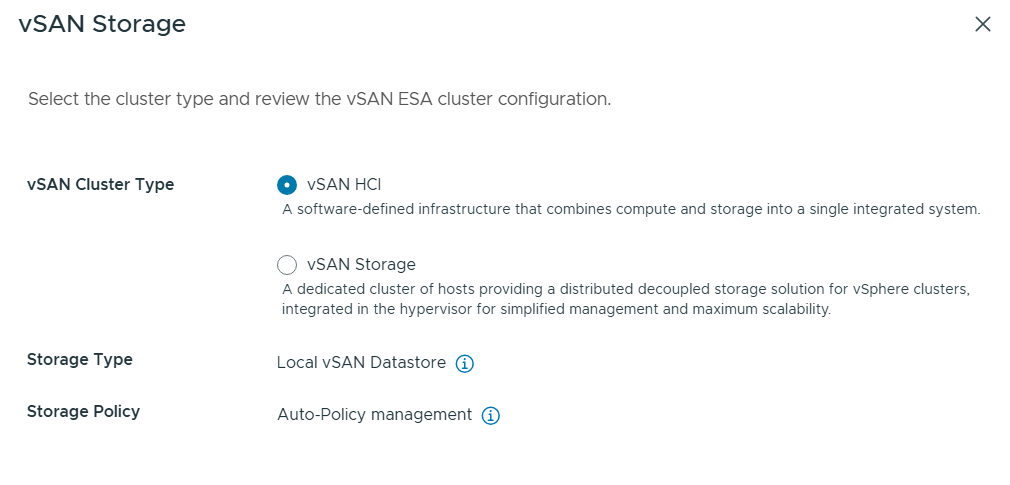This screenshot has width=1010, height=485.
Task: Select the vSAN Storage radio button
Action: pyautogui.click(x=287, y=265)
